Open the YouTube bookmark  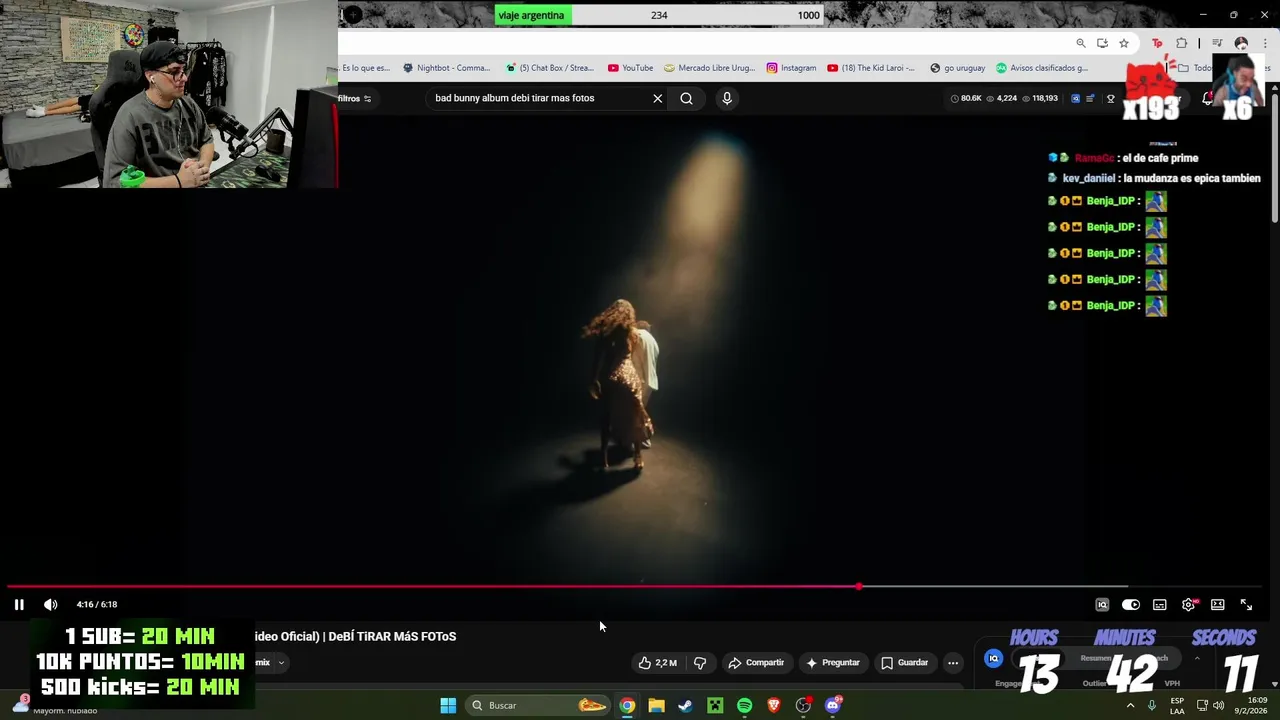click(631, 68)
